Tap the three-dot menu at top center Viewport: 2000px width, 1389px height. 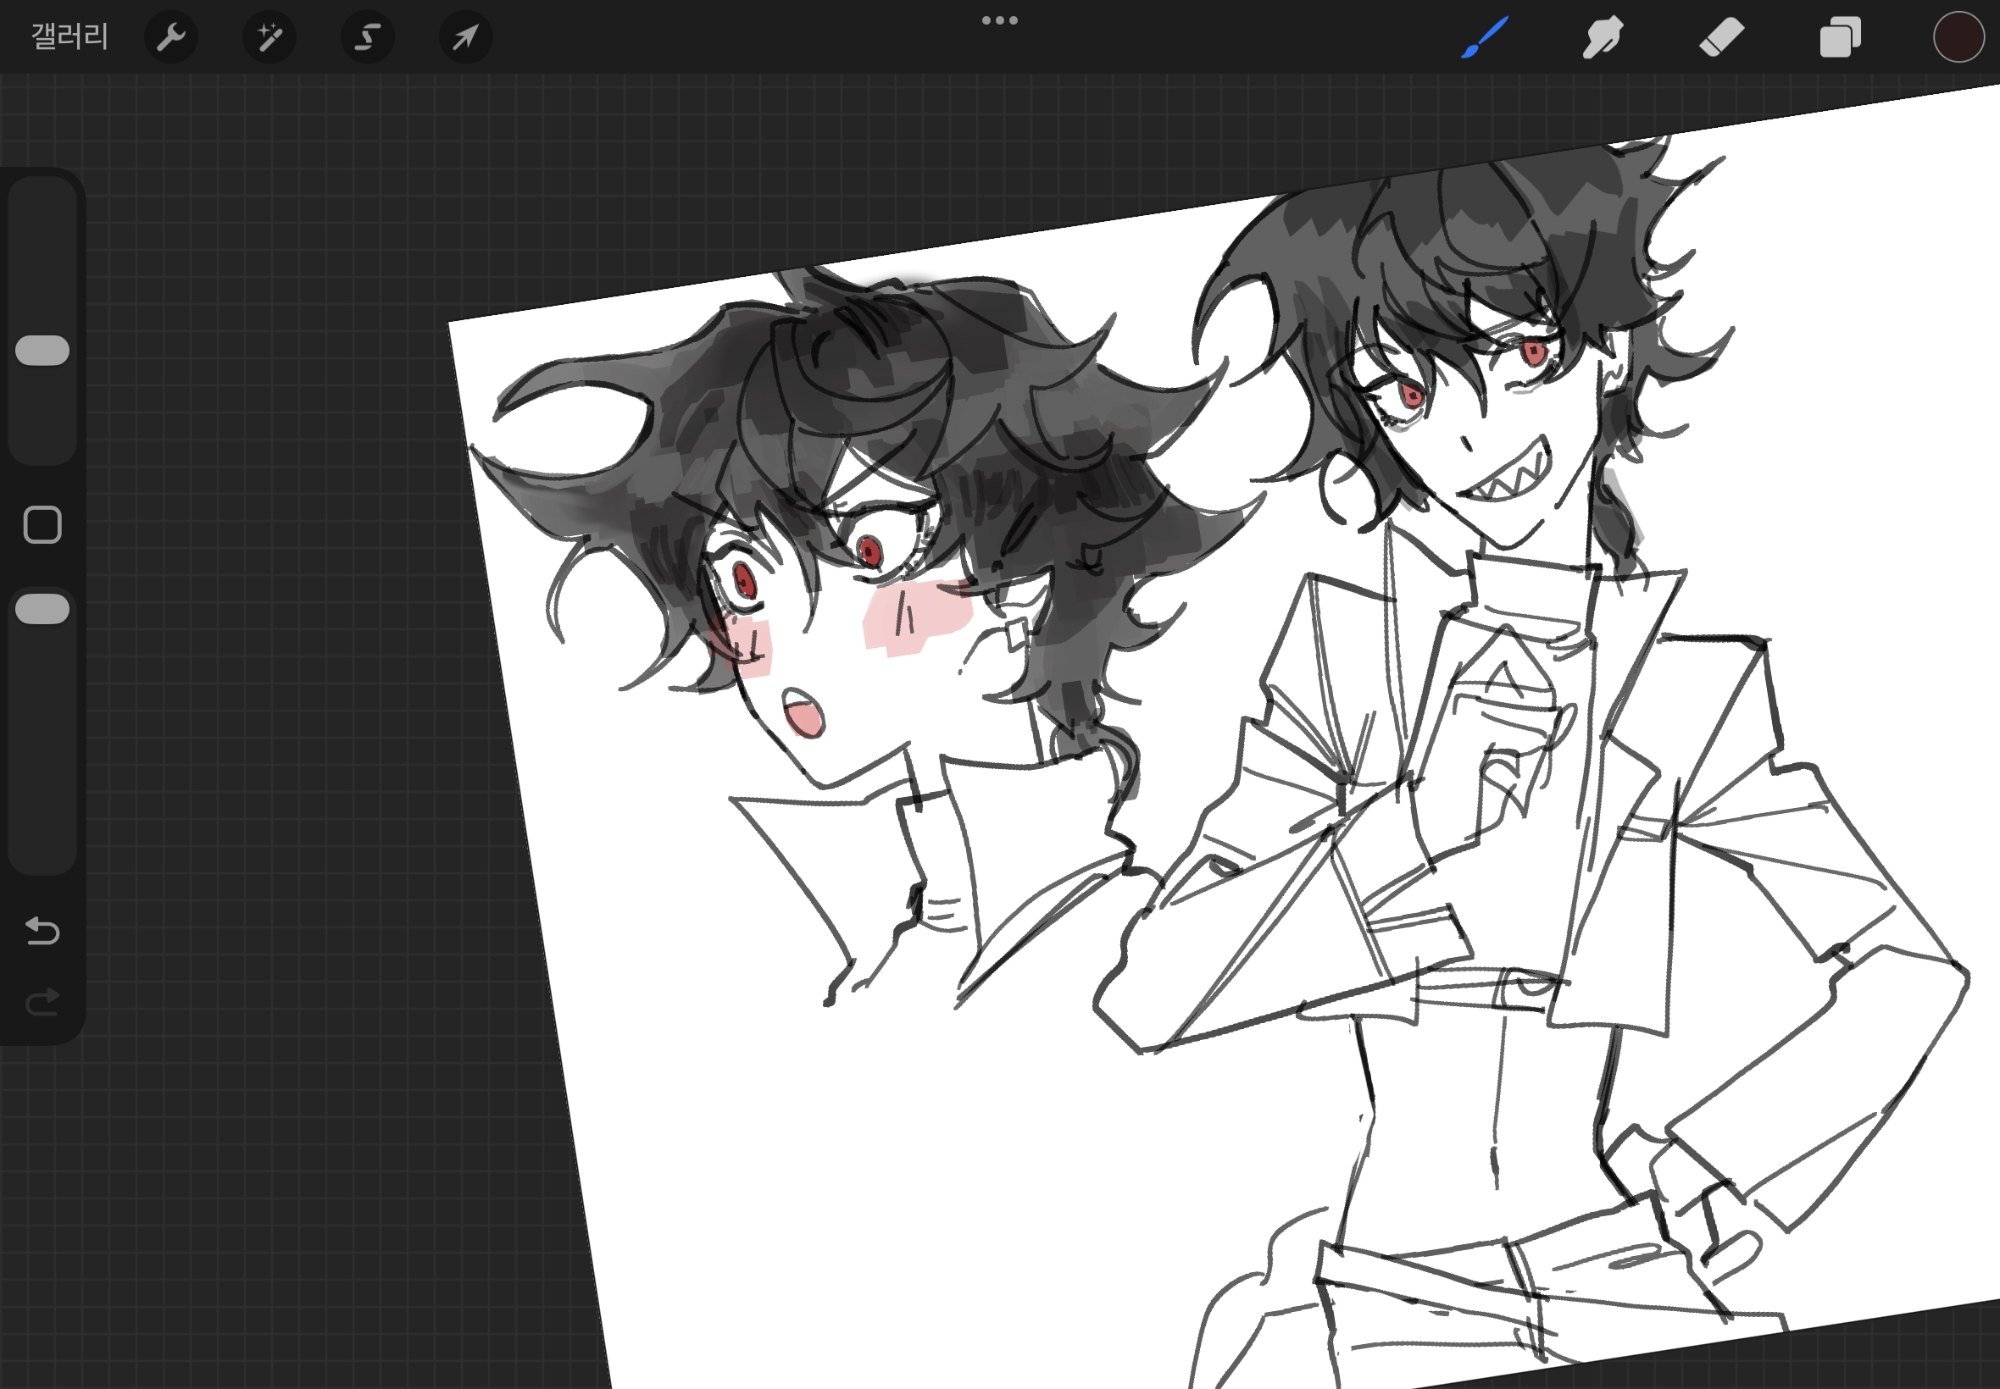pyautogui.click(x=999, y=20)
